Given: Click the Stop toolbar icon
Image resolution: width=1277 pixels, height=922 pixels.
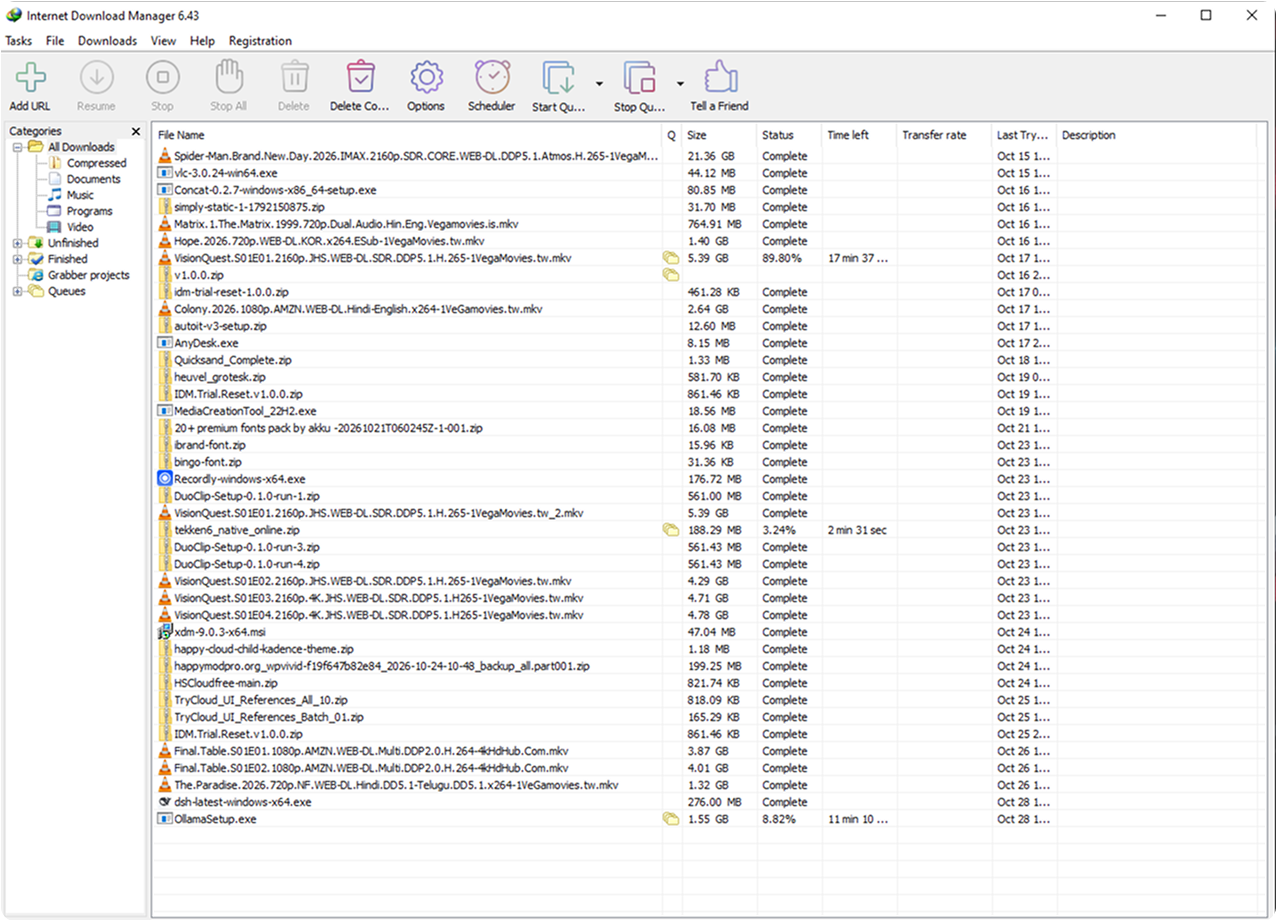Looking at the screenshot, I should (x=162, y=77).
